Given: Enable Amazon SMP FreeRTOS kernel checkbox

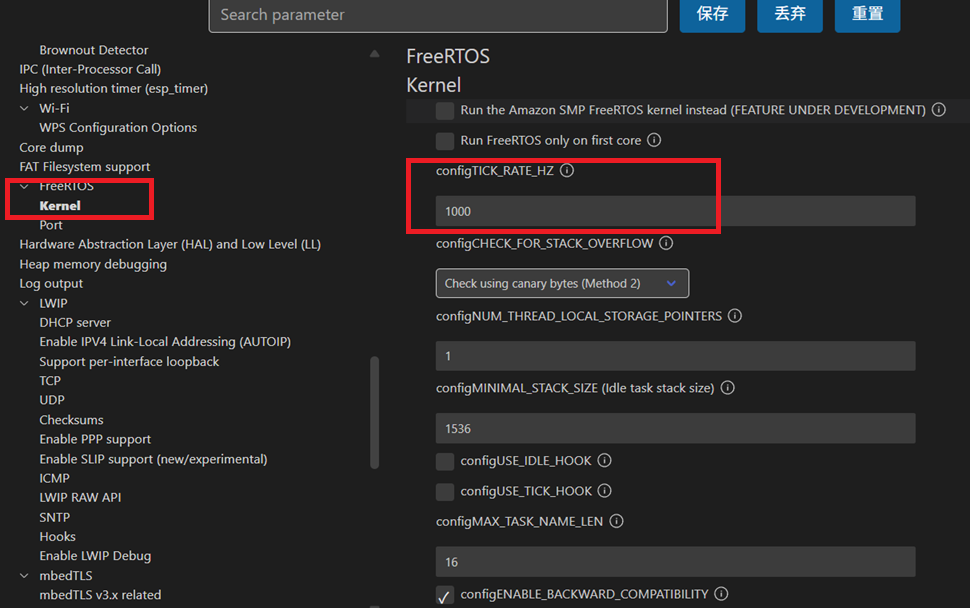Looking at the screenshot, I should 445,111.
